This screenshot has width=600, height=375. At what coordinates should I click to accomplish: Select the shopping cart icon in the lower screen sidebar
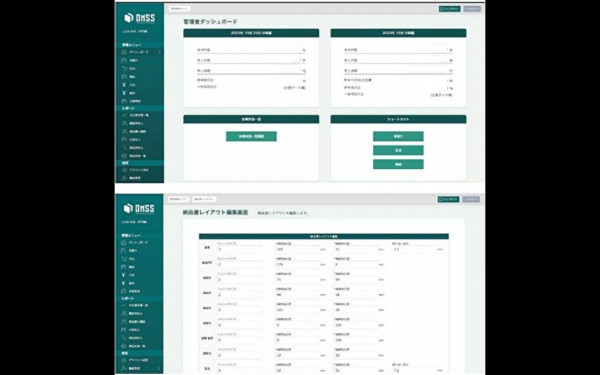pyautogui.click(x=124, y=259)
